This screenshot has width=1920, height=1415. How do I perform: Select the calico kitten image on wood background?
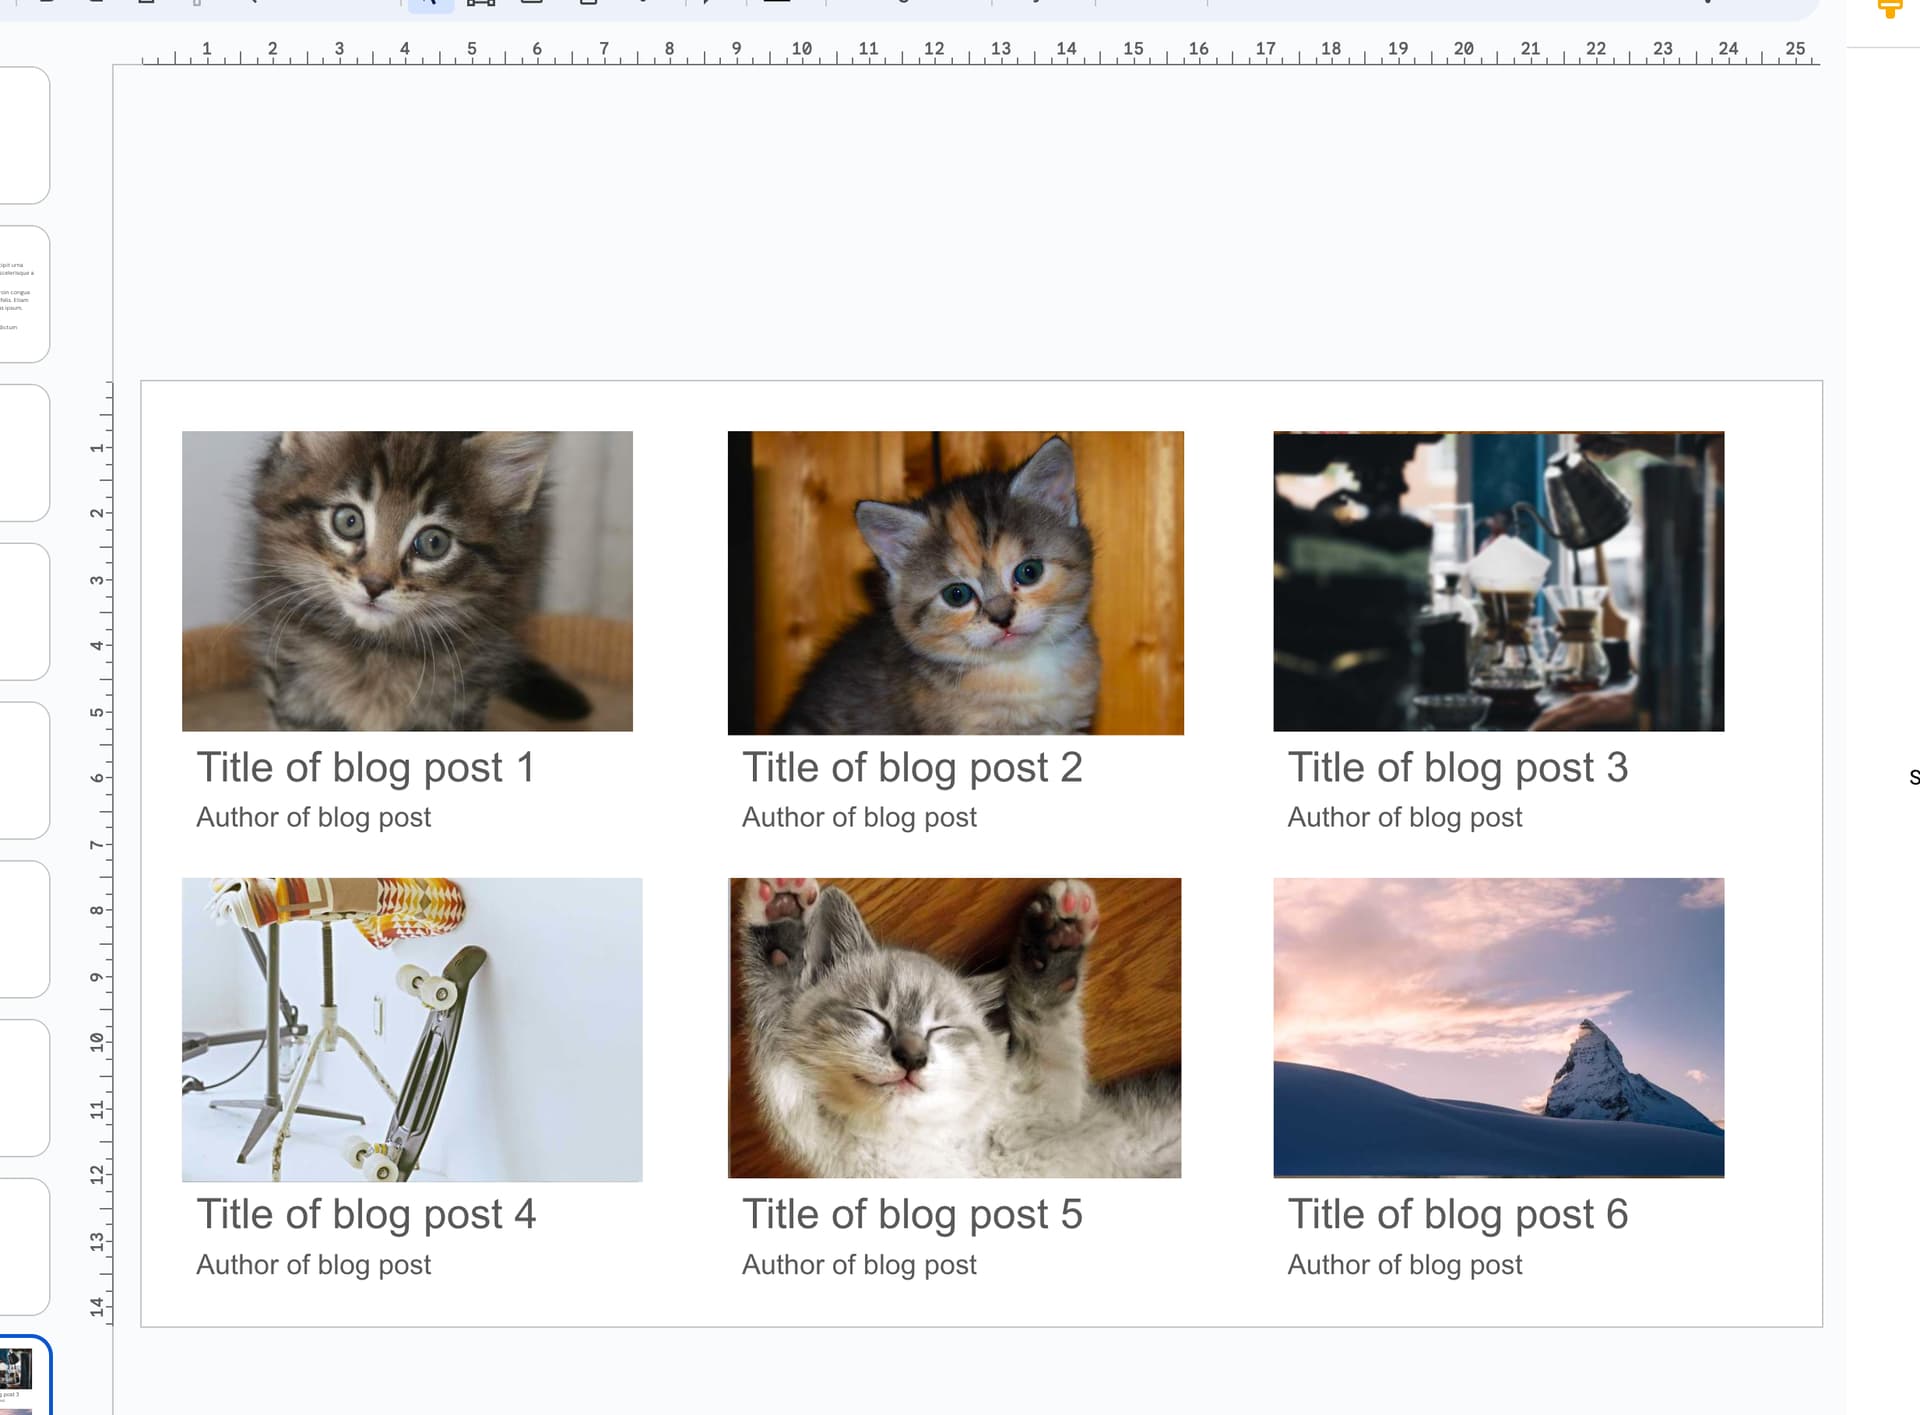tap(955, 583)
